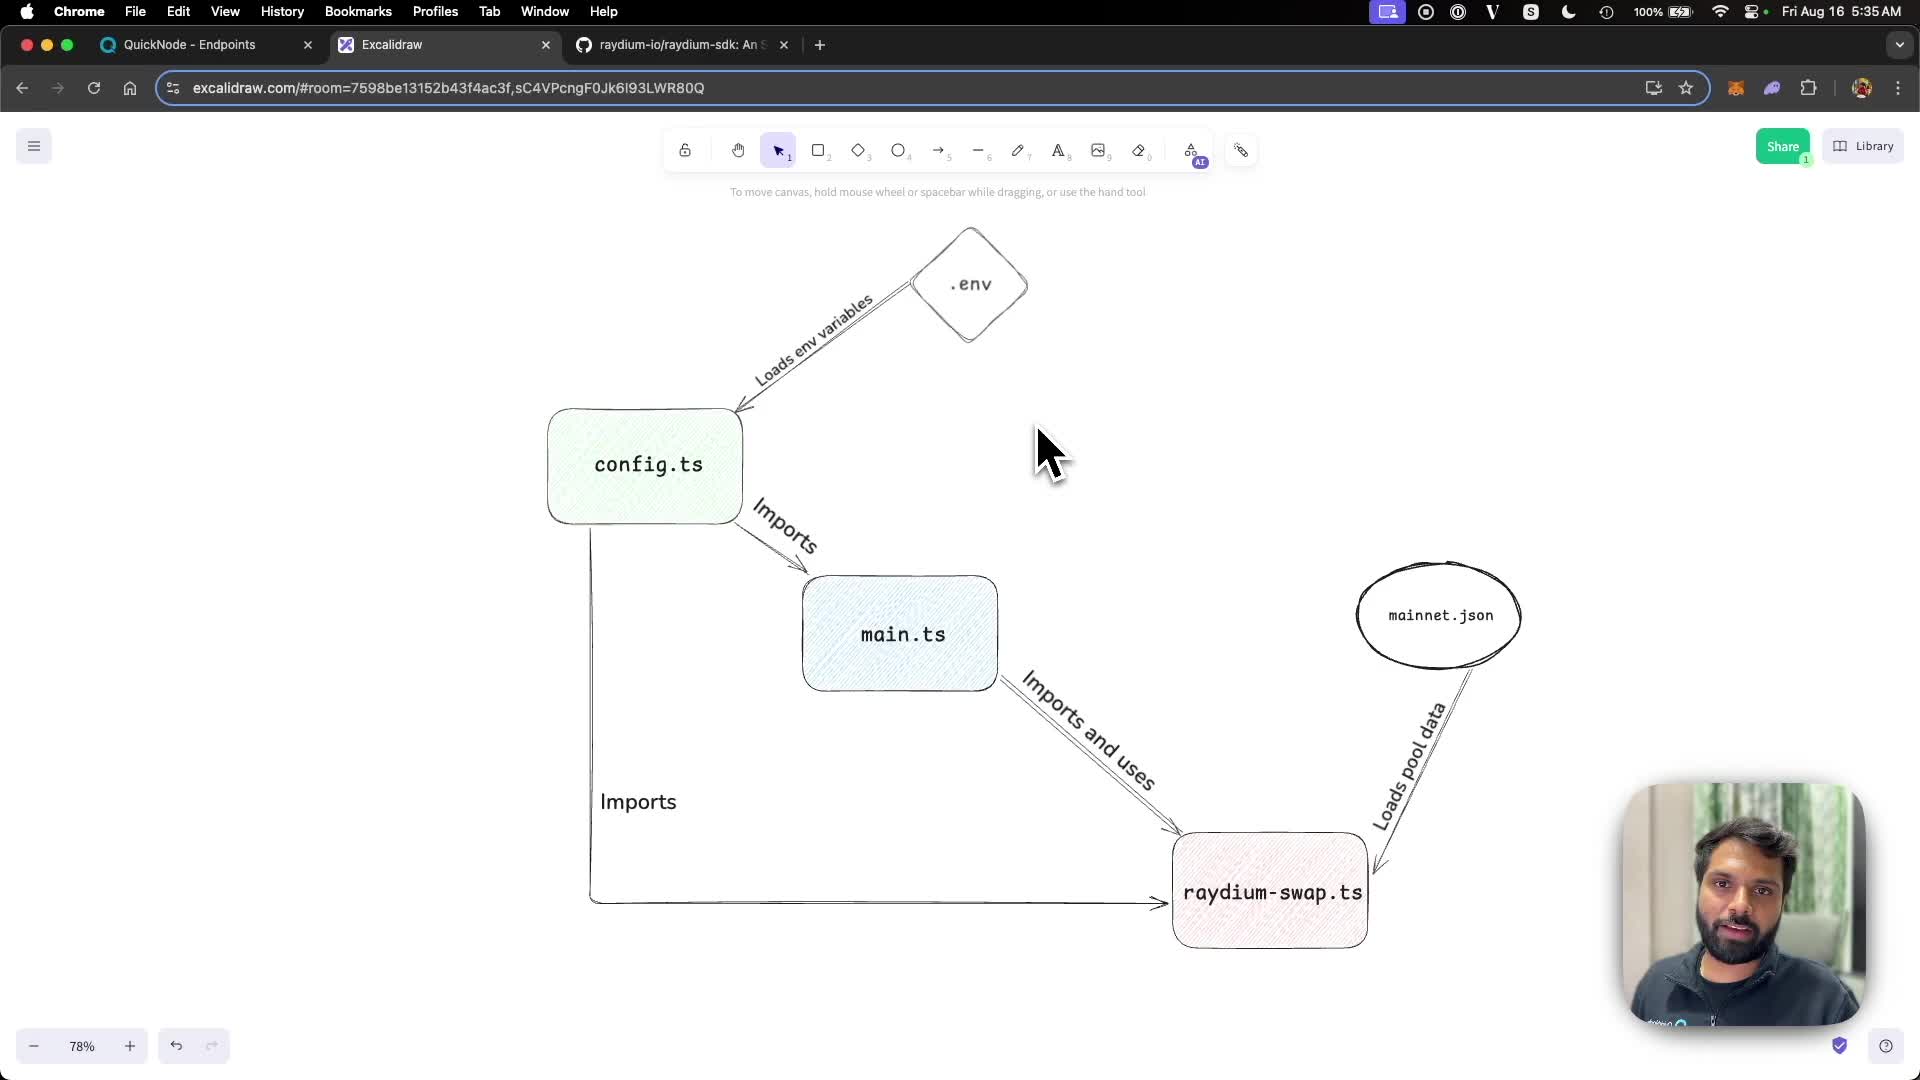Select the Arrow tool
The height and width of the screenshot is (1080, 1920).
(x=939, y=150)
